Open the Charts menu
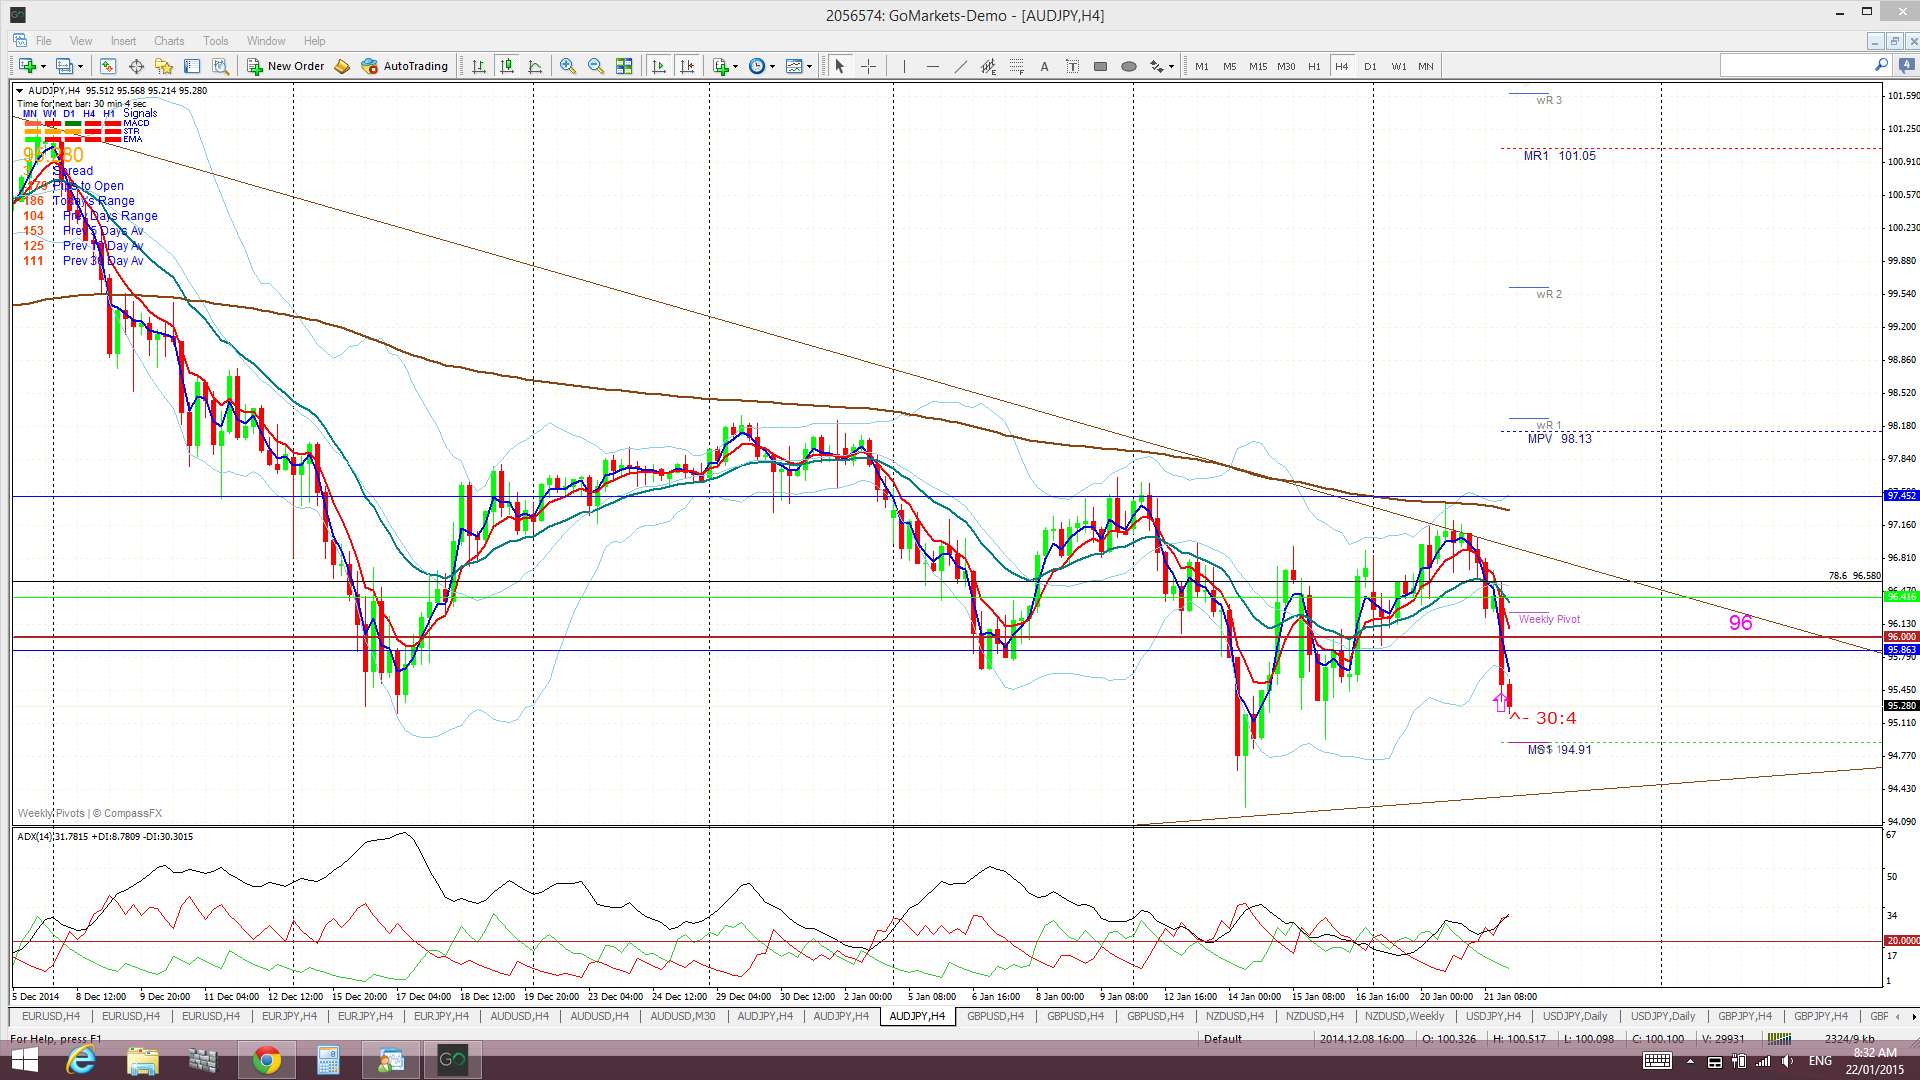The width and height of the screenshot is (1920, 1080). click(168, 41)
